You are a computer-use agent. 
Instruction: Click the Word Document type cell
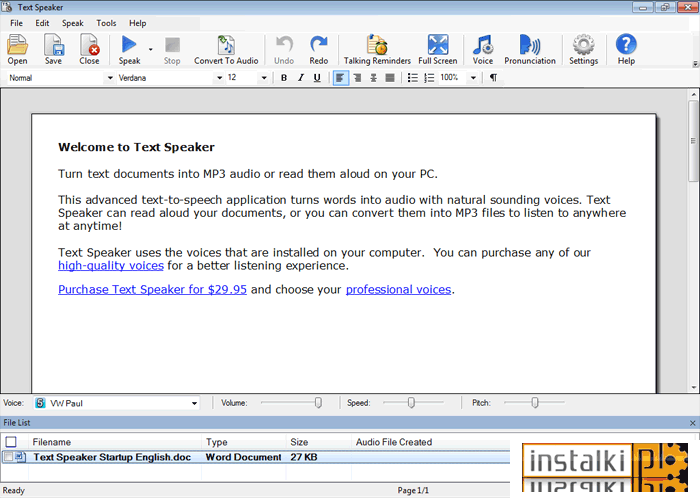(243, 457)
